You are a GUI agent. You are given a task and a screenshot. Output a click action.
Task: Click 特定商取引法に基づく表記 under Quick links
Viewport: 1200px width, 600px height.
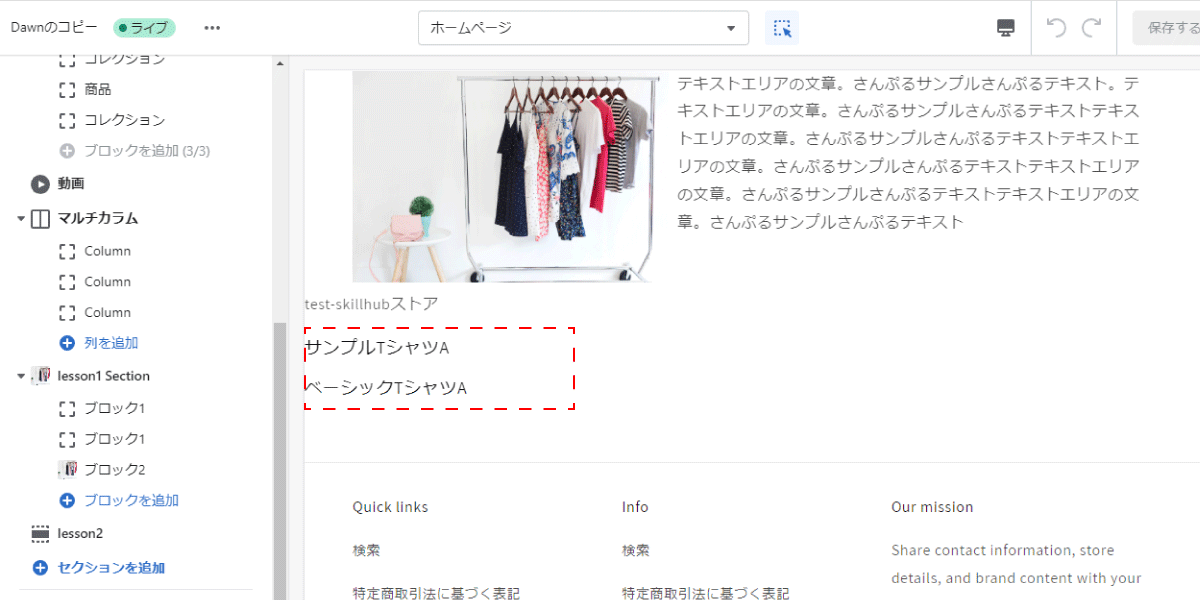[436, 593]
